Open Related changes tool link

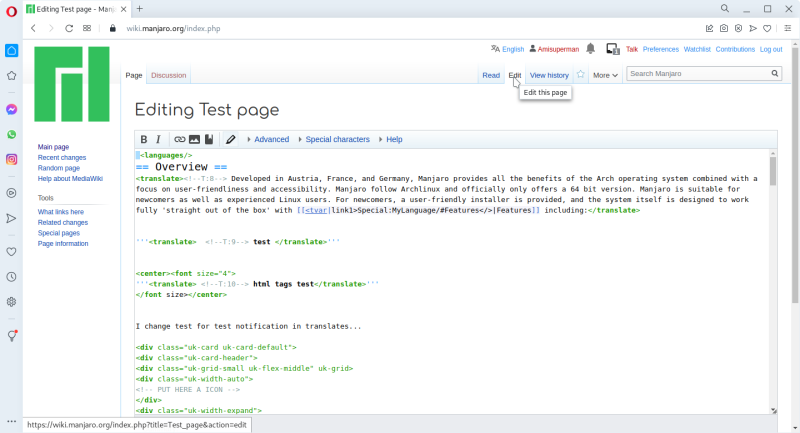(x=63, y=222)
